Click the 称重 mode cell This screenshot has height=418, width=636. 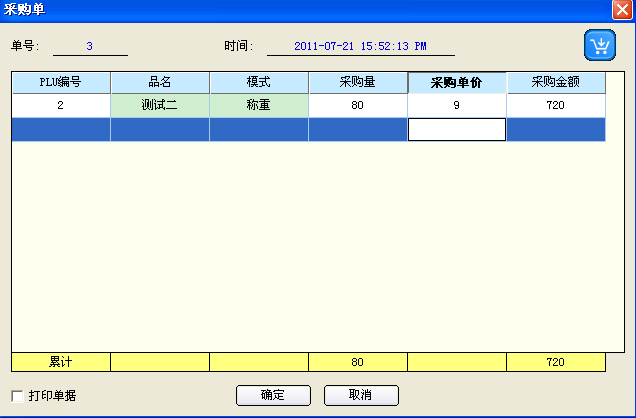tap(259, 105)
